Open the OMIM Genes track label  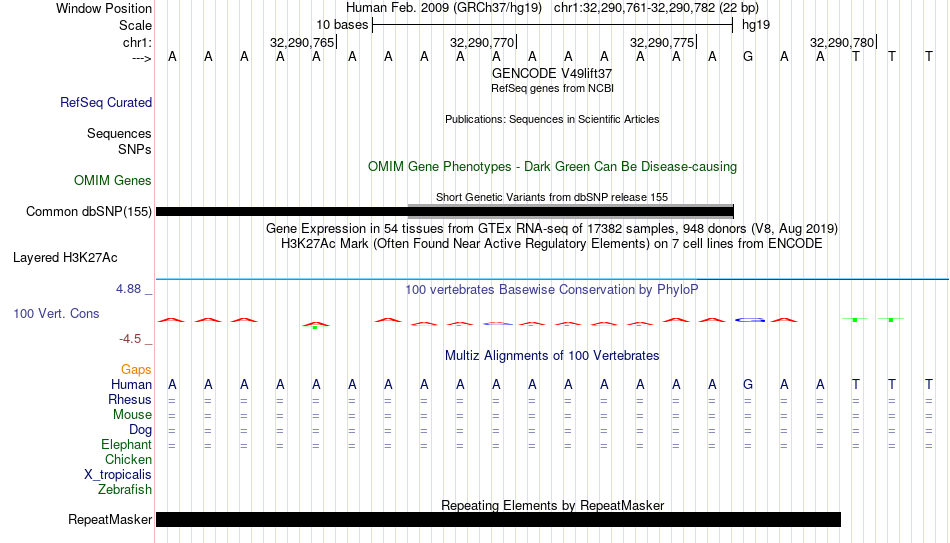pyautogui.click(x=112, y=181)
